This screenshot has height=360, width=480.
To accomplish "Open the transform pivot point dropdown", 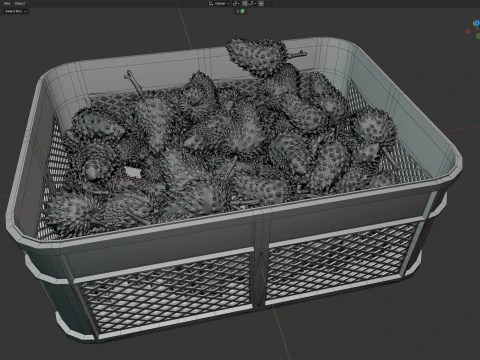I will coord(236,3).
